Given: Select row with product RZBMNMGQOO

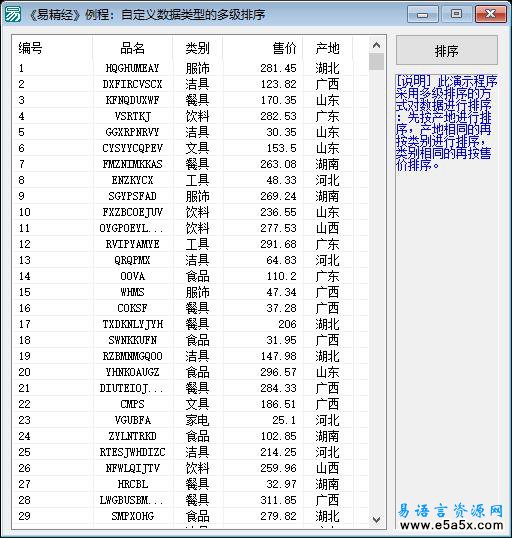Looking at the screenshot, I should pos(191,356).
